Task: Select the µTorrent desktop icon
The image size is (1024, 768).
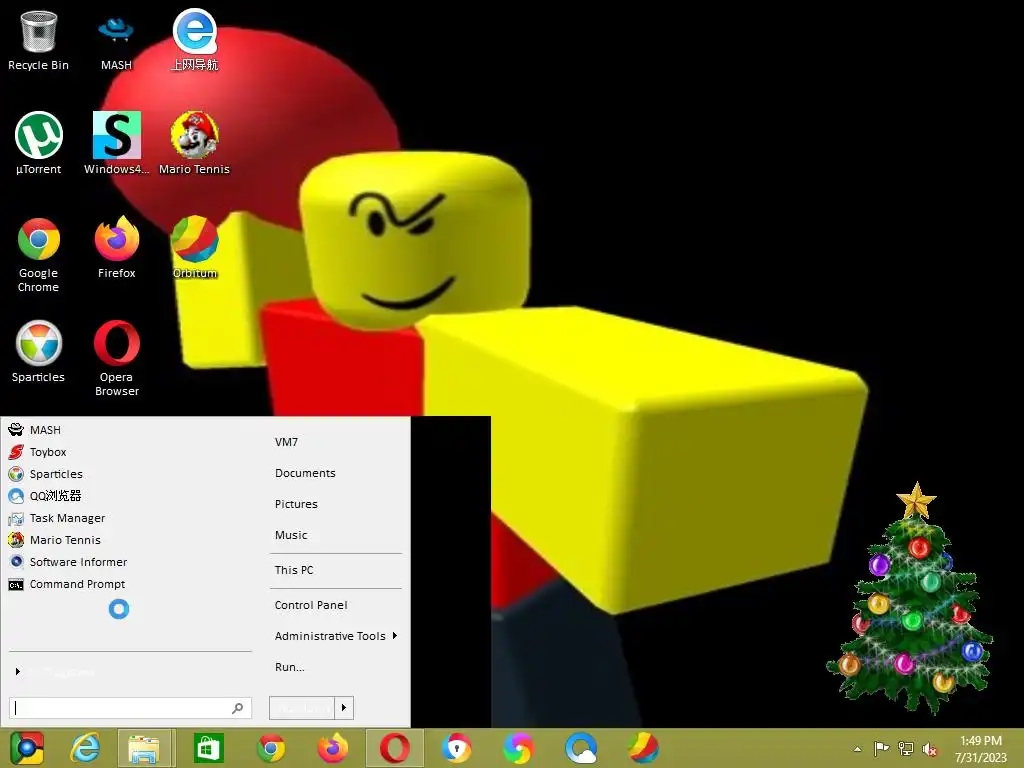Action: click(x=38, y=144)
